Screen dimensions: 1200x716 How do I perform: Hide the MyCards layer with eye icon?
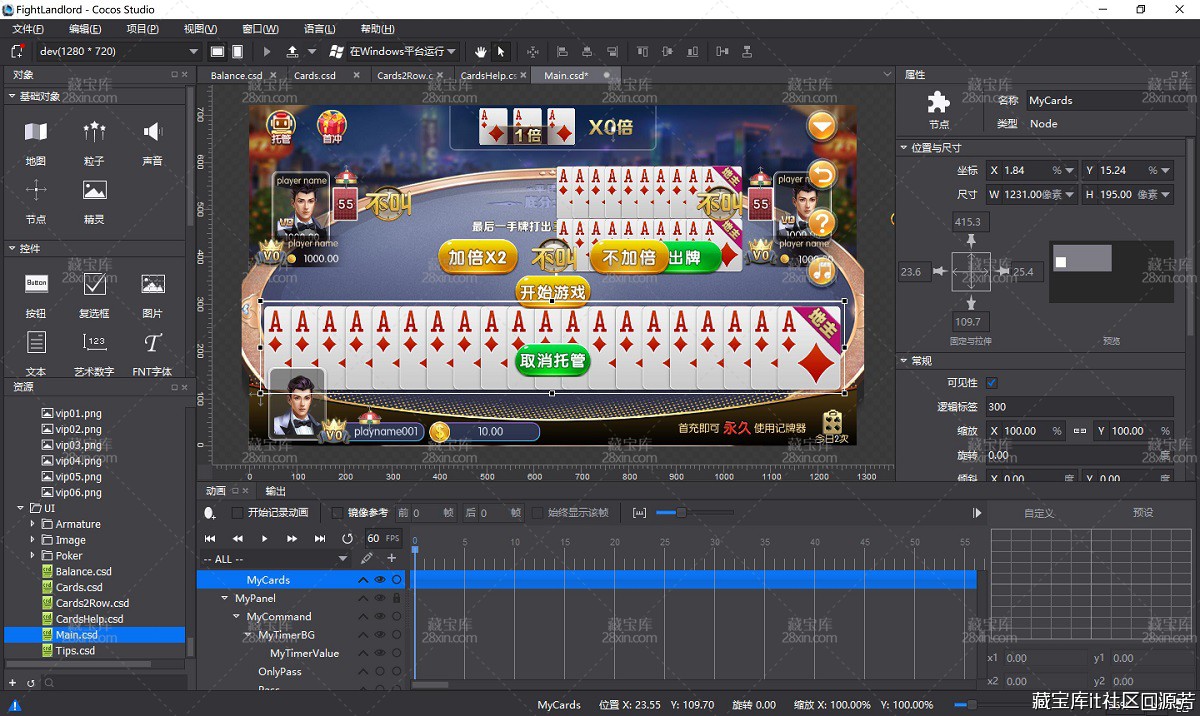[380, 580]
